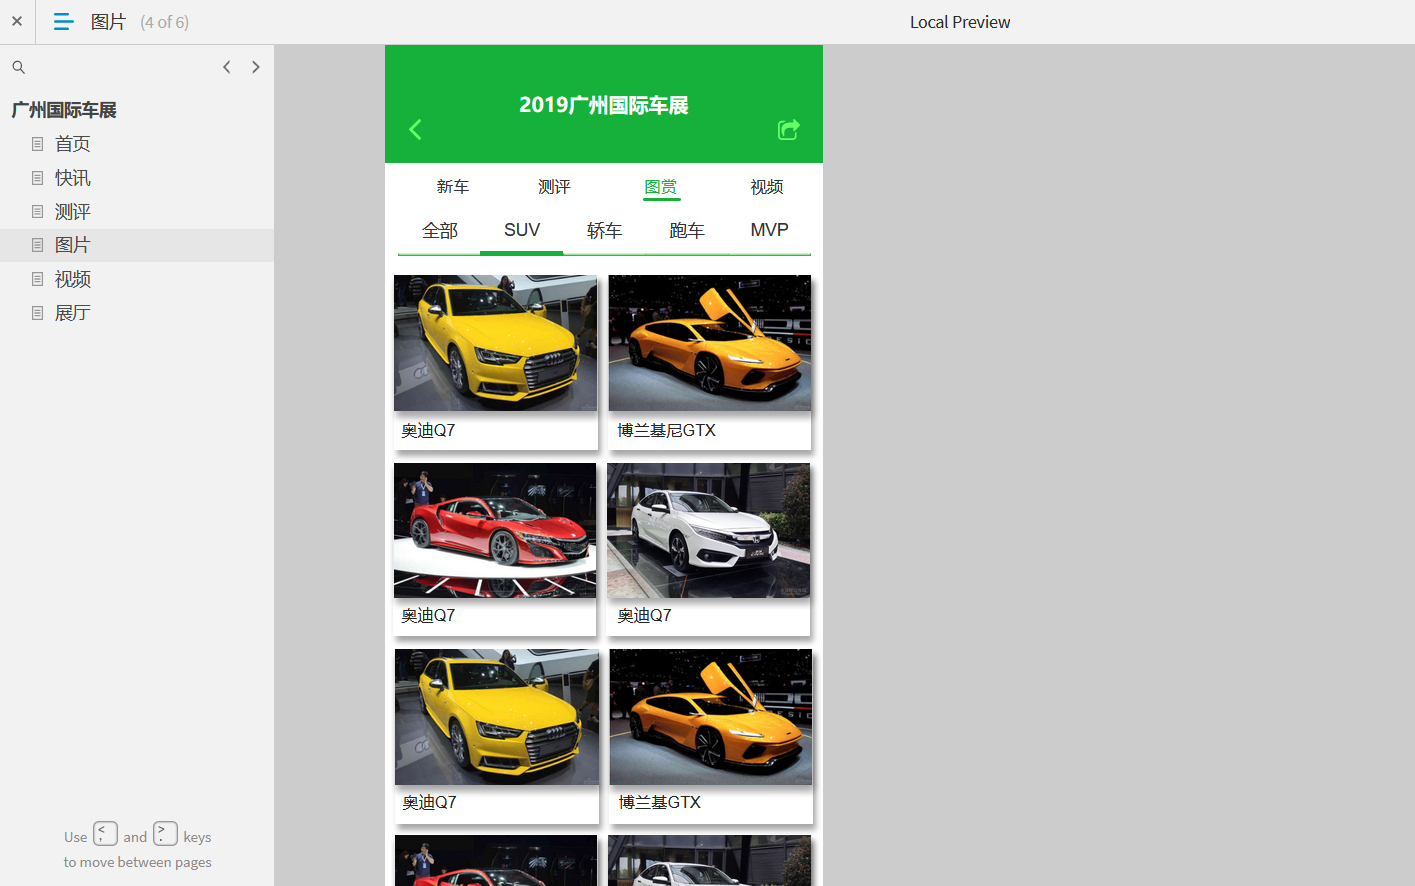The height and width of the screenshot is (886, 1415).
Task: Select the SUV category filter
Action: click(x=522, y=231)
